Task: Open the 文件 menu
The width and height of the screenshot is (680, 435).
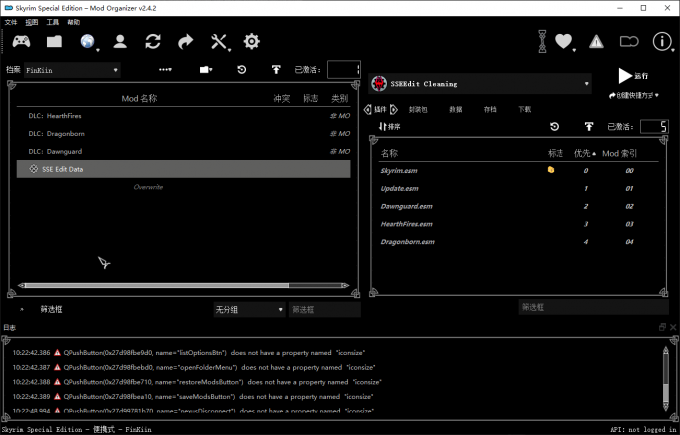Action: click(10, 22)
